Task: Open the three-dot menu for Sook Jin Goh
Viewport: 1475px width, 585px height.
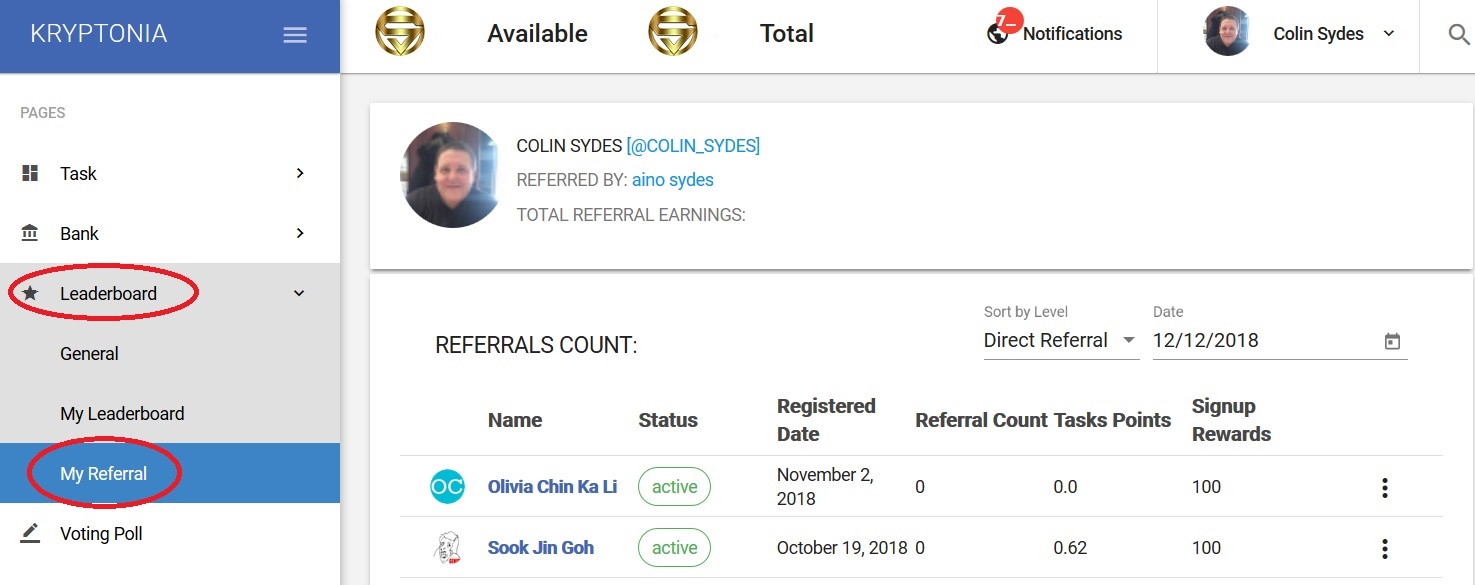Action: (1385, 549)
